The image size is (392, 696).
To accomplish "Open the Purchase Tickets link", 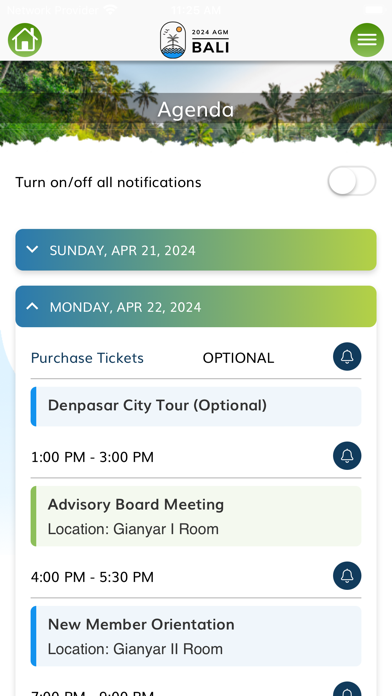I will click(87, 358).
